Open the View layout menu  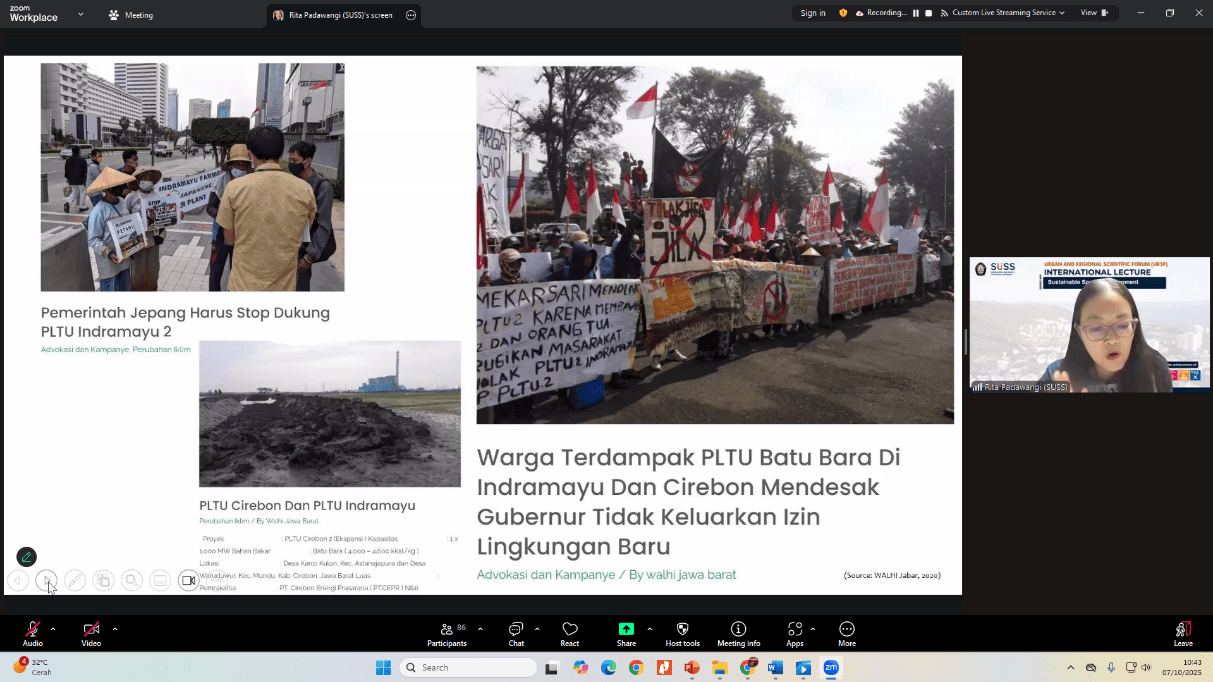tap(1094, 13)
